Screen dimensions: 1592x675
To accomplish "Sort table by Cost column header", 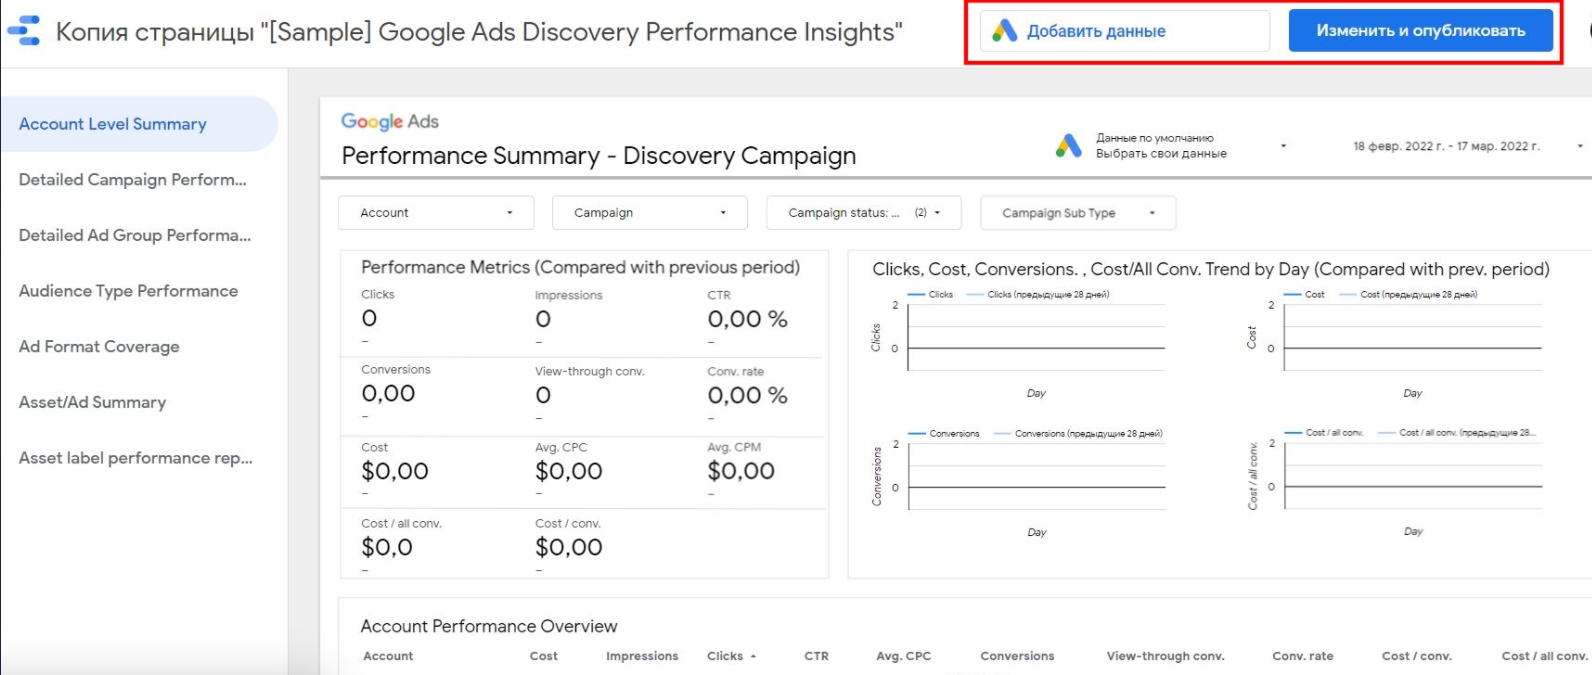I will [544, 657].
